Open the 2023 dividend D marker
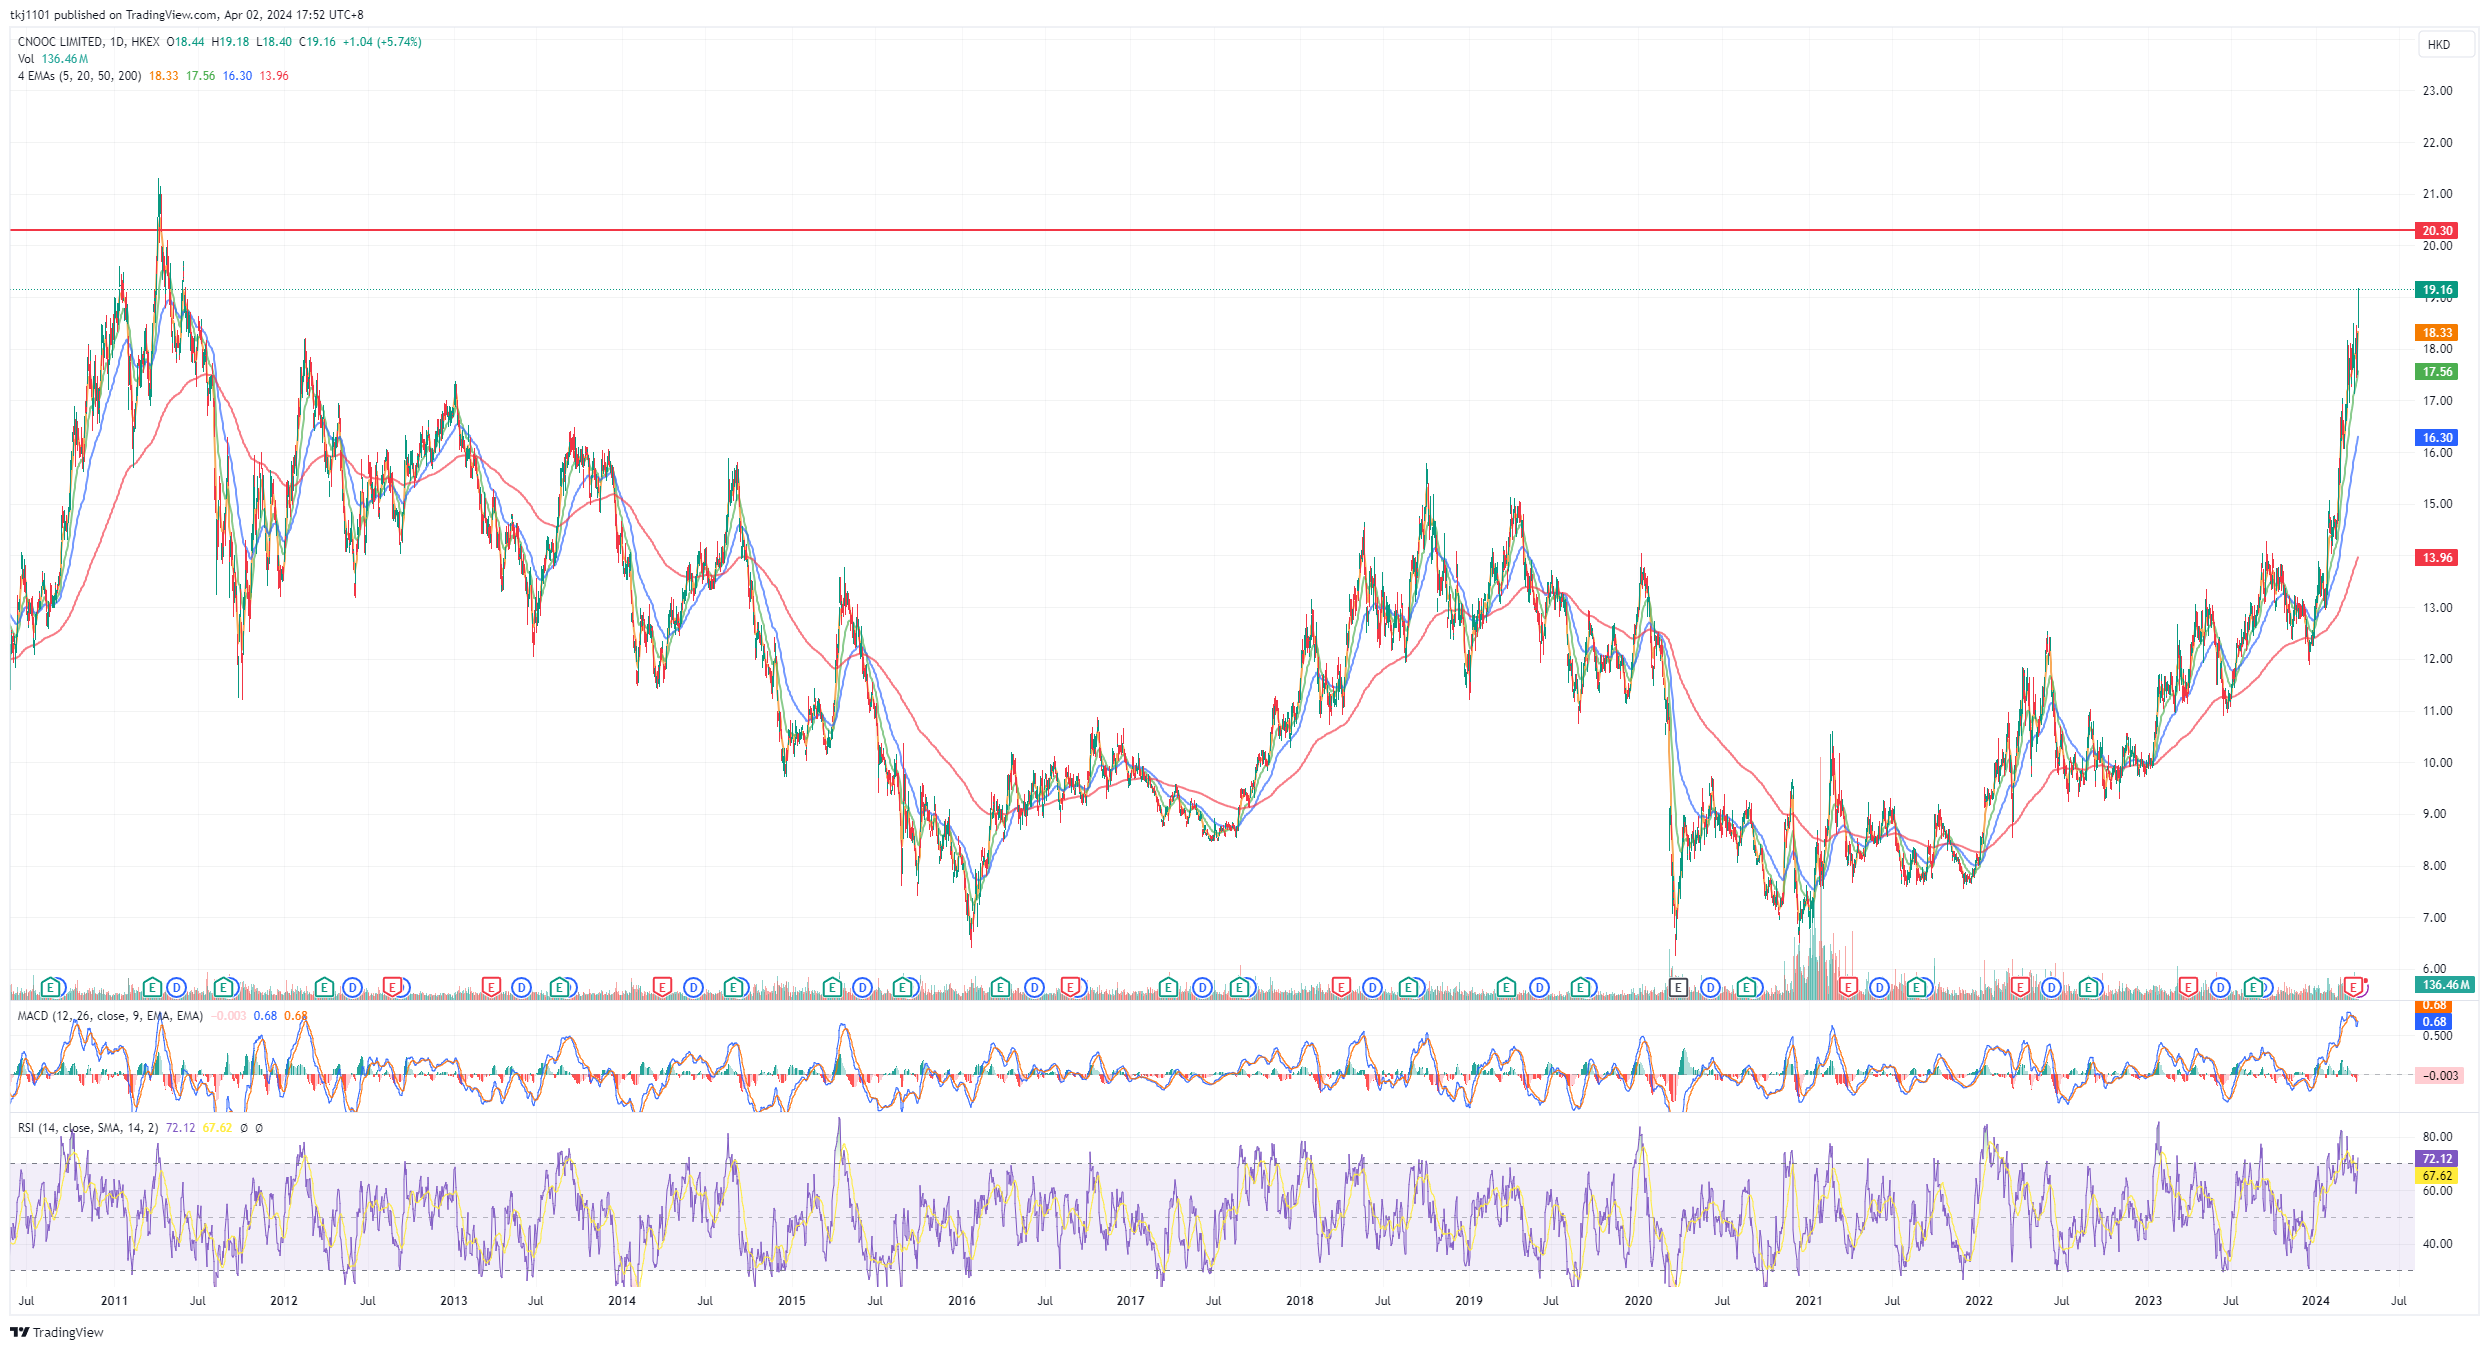 tap(2220, 987)
